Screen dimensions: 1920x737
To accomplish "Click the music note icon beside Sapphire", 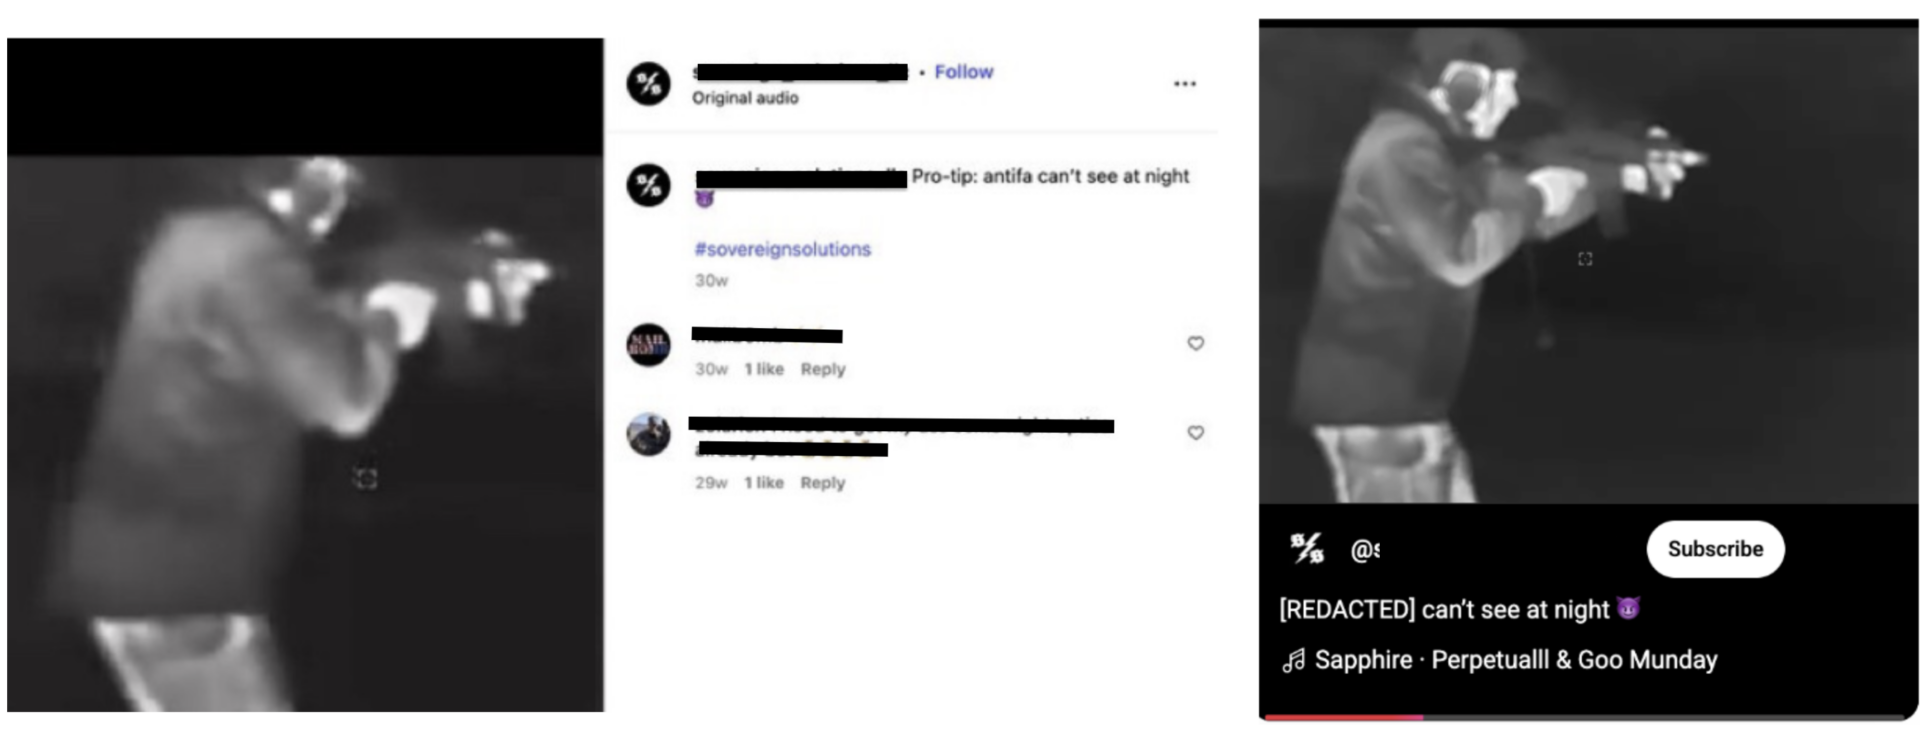I will click(1294, 660).
